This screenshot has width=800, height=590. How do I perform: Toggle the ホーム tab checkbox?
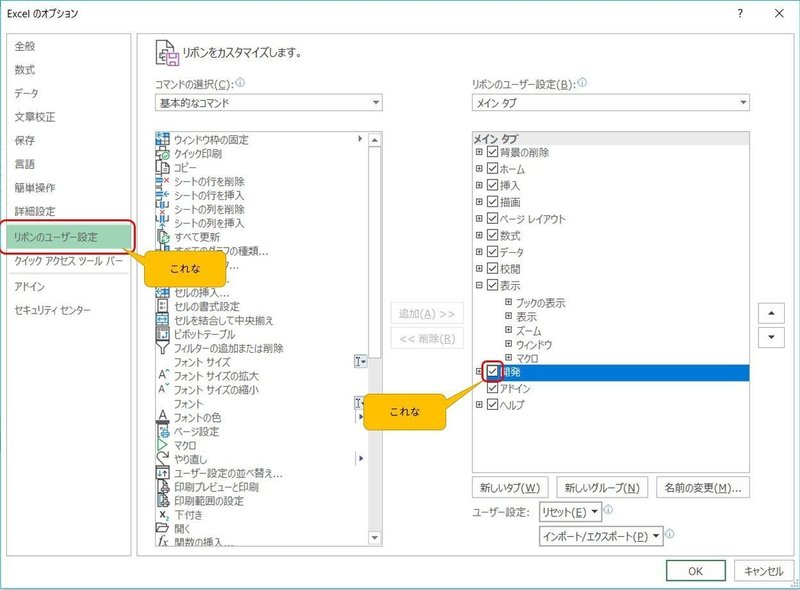492,168
